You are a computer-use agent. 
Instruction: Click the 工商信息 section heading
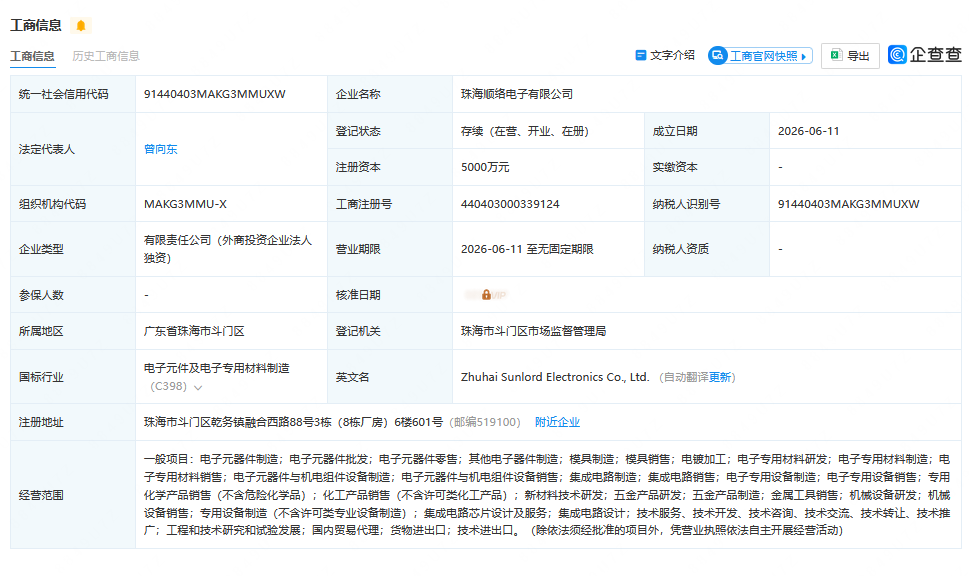36,25
